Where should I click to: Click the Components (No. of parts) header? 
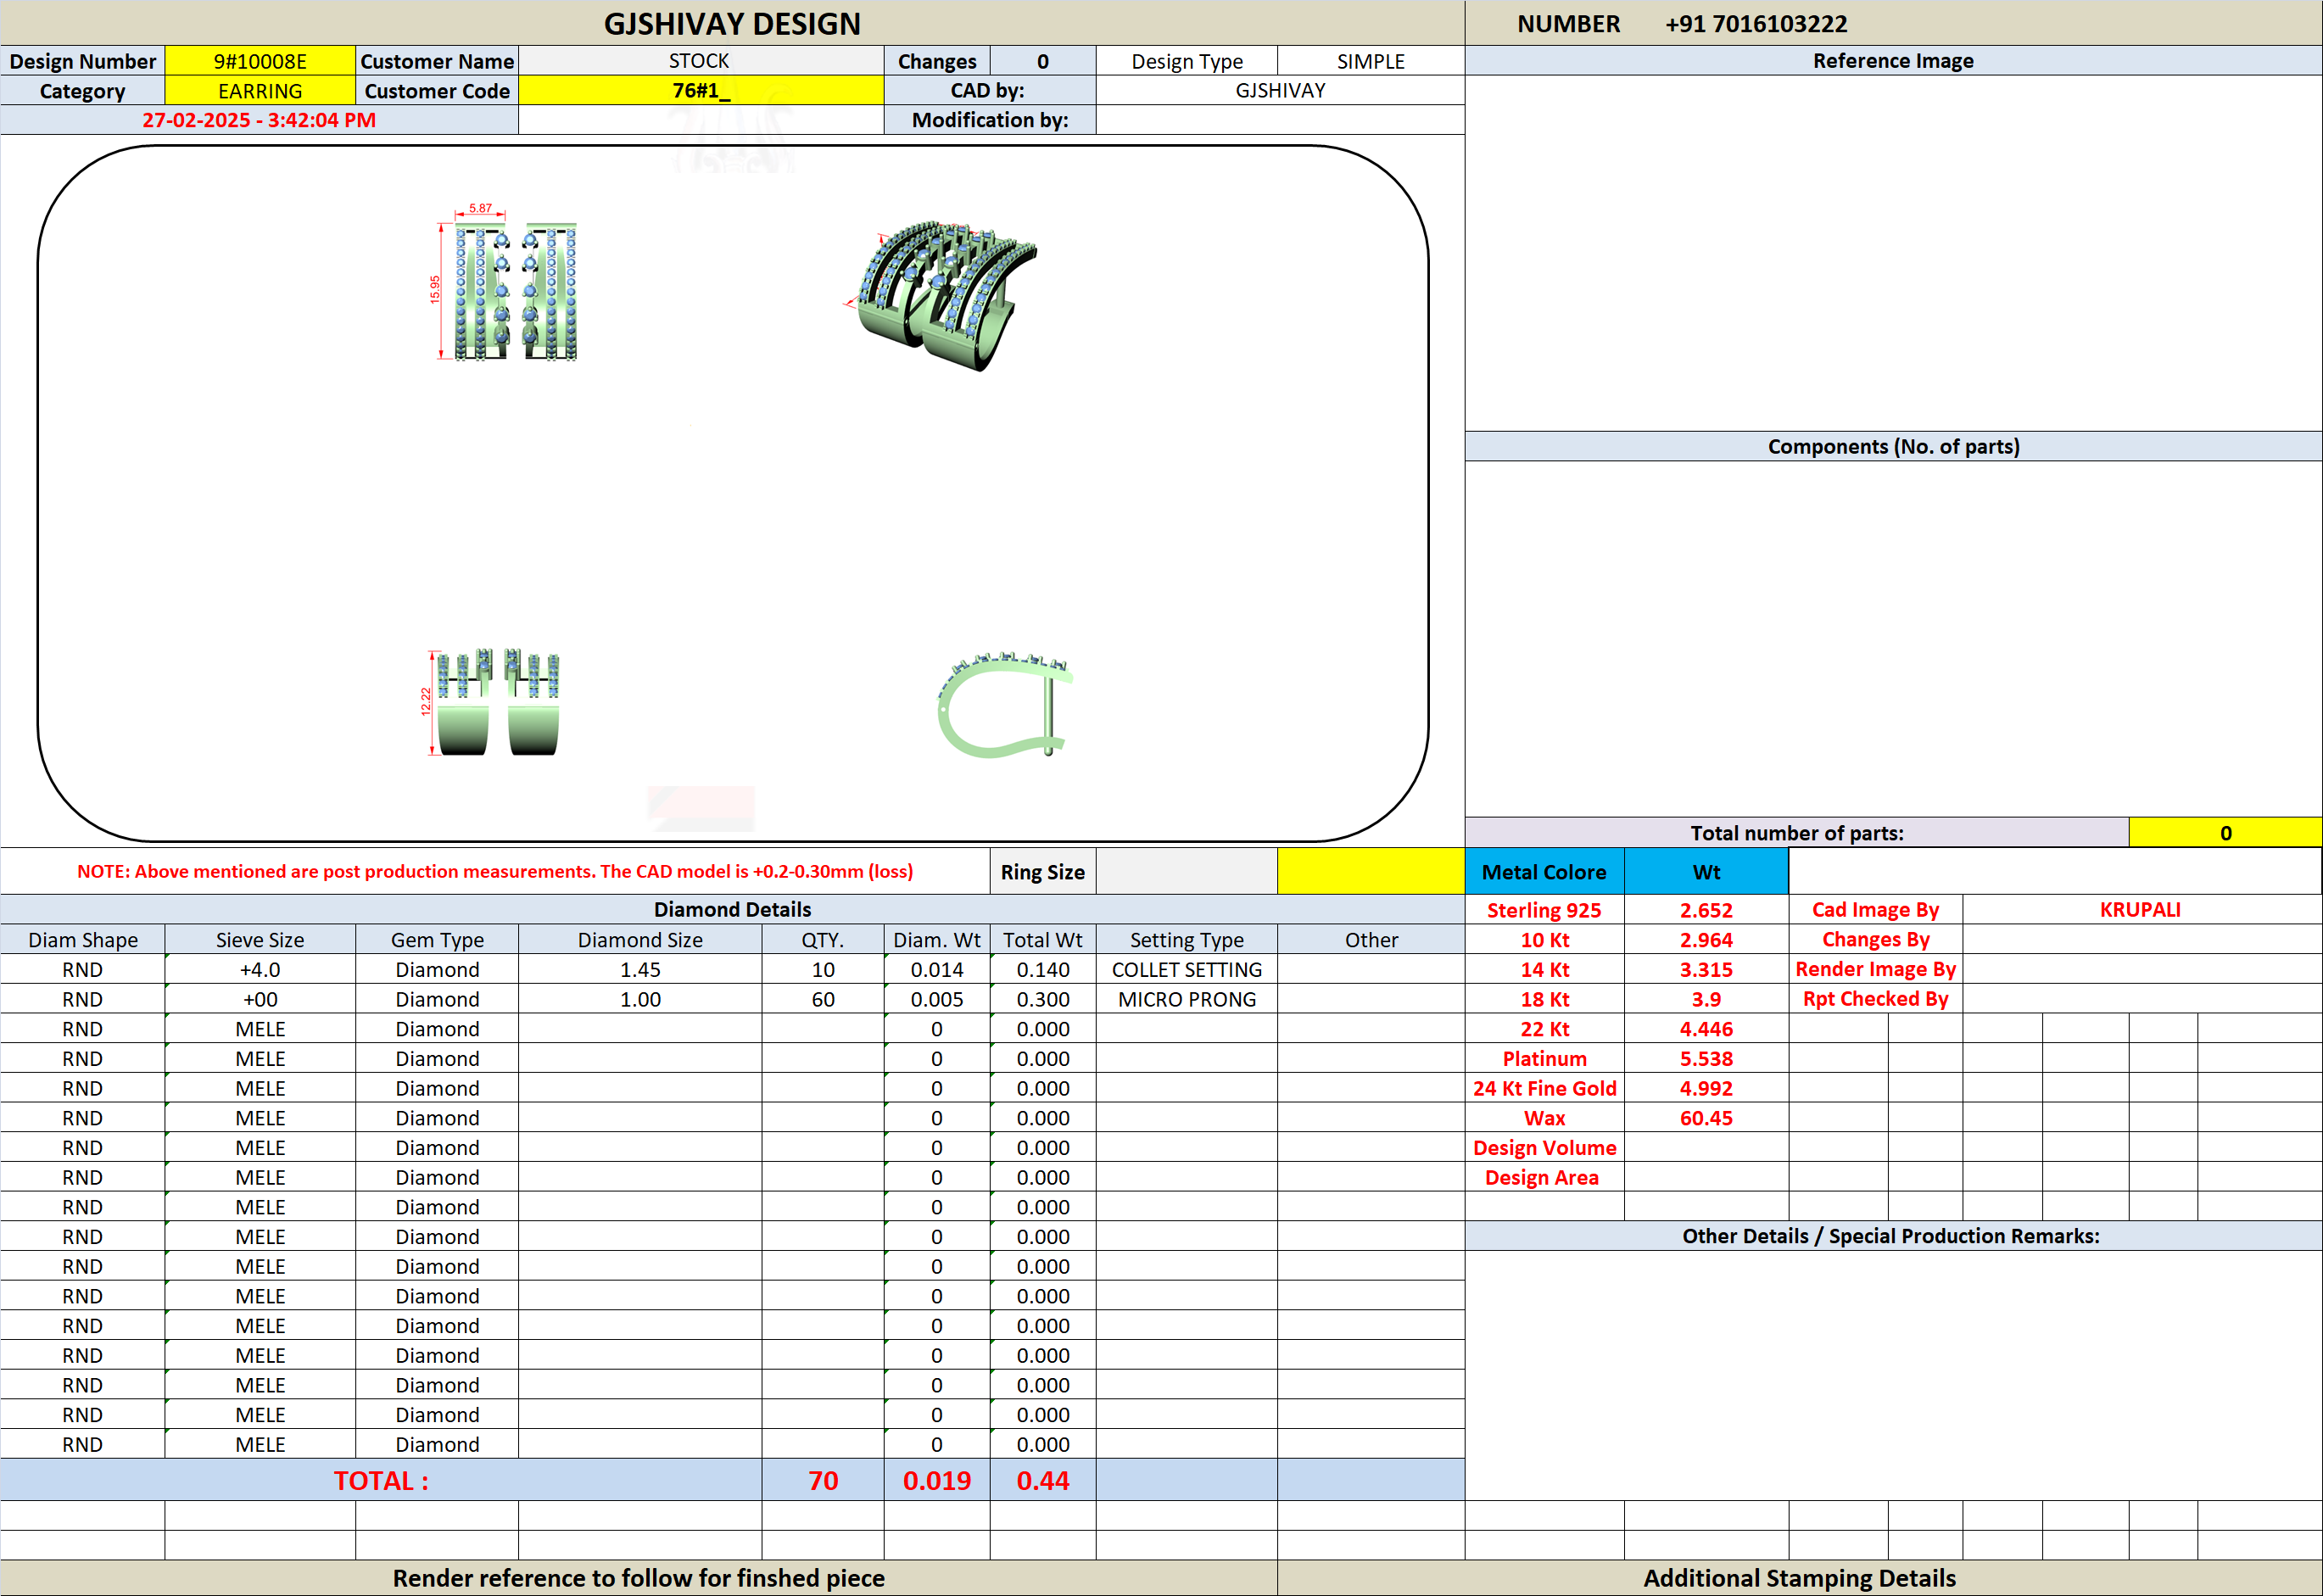coord(1893,446)
